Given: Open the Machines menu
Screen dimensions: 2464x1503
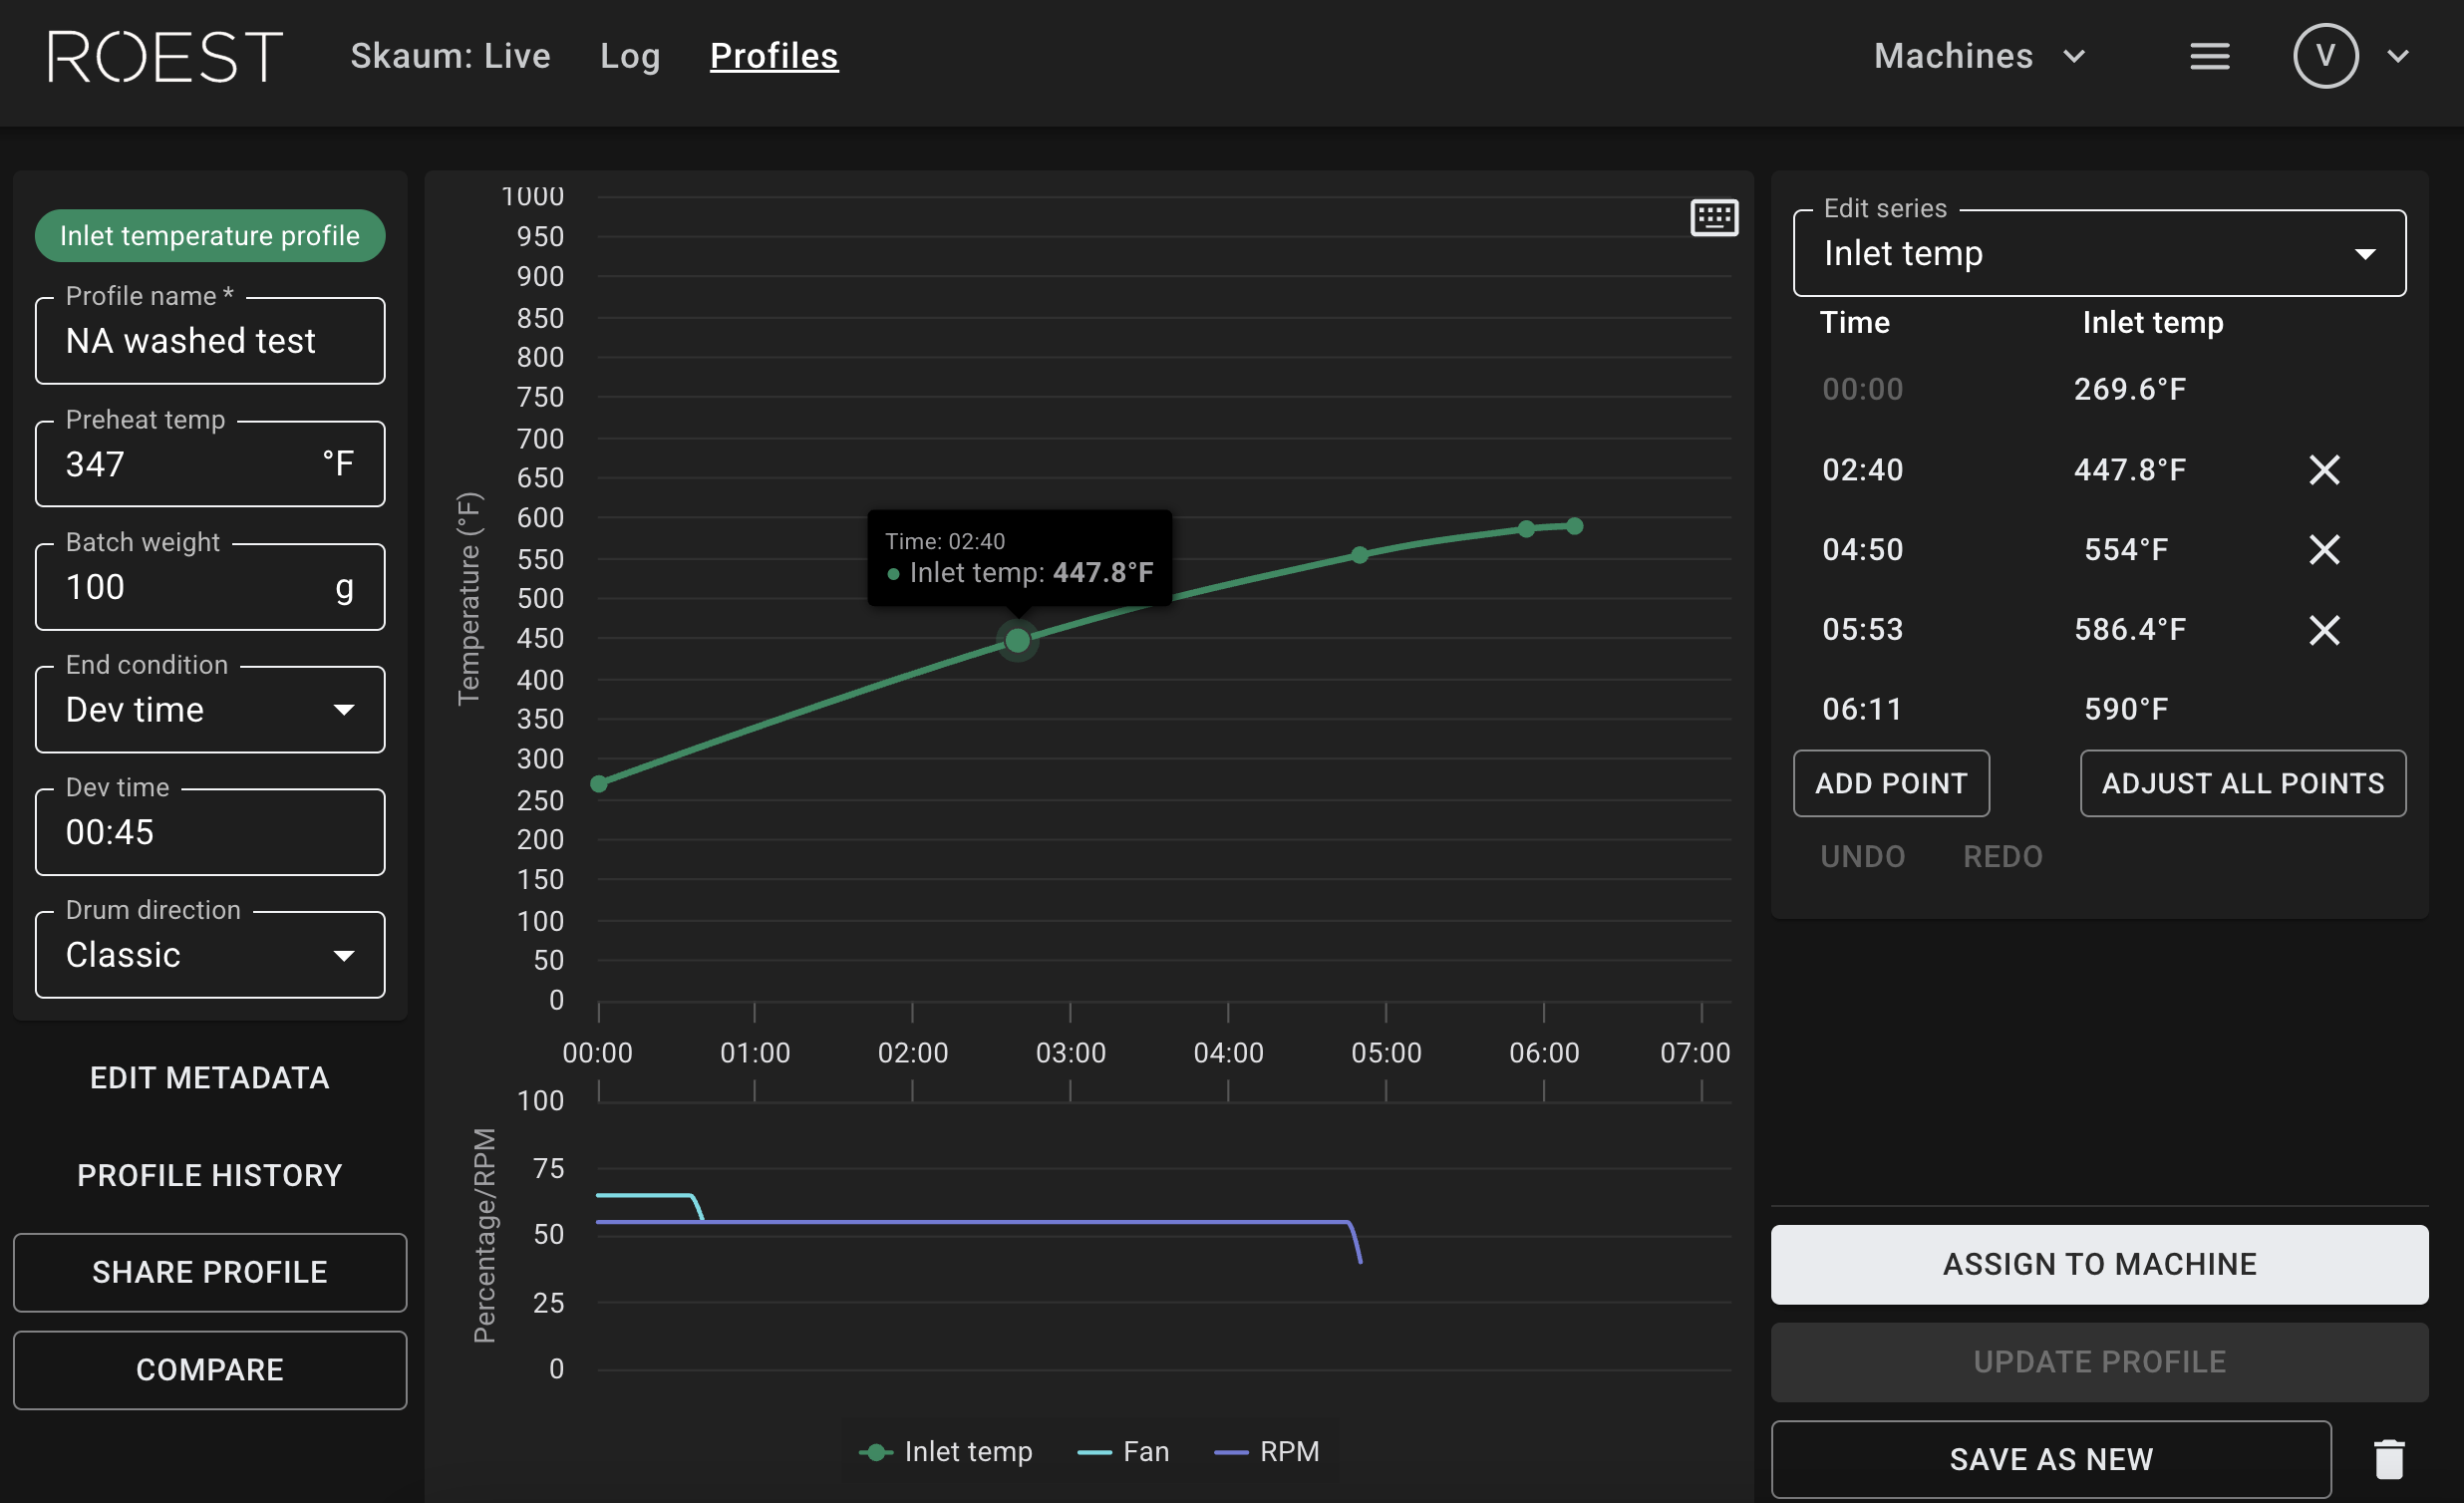Looking at the screenshot, I should [1977, 55].
